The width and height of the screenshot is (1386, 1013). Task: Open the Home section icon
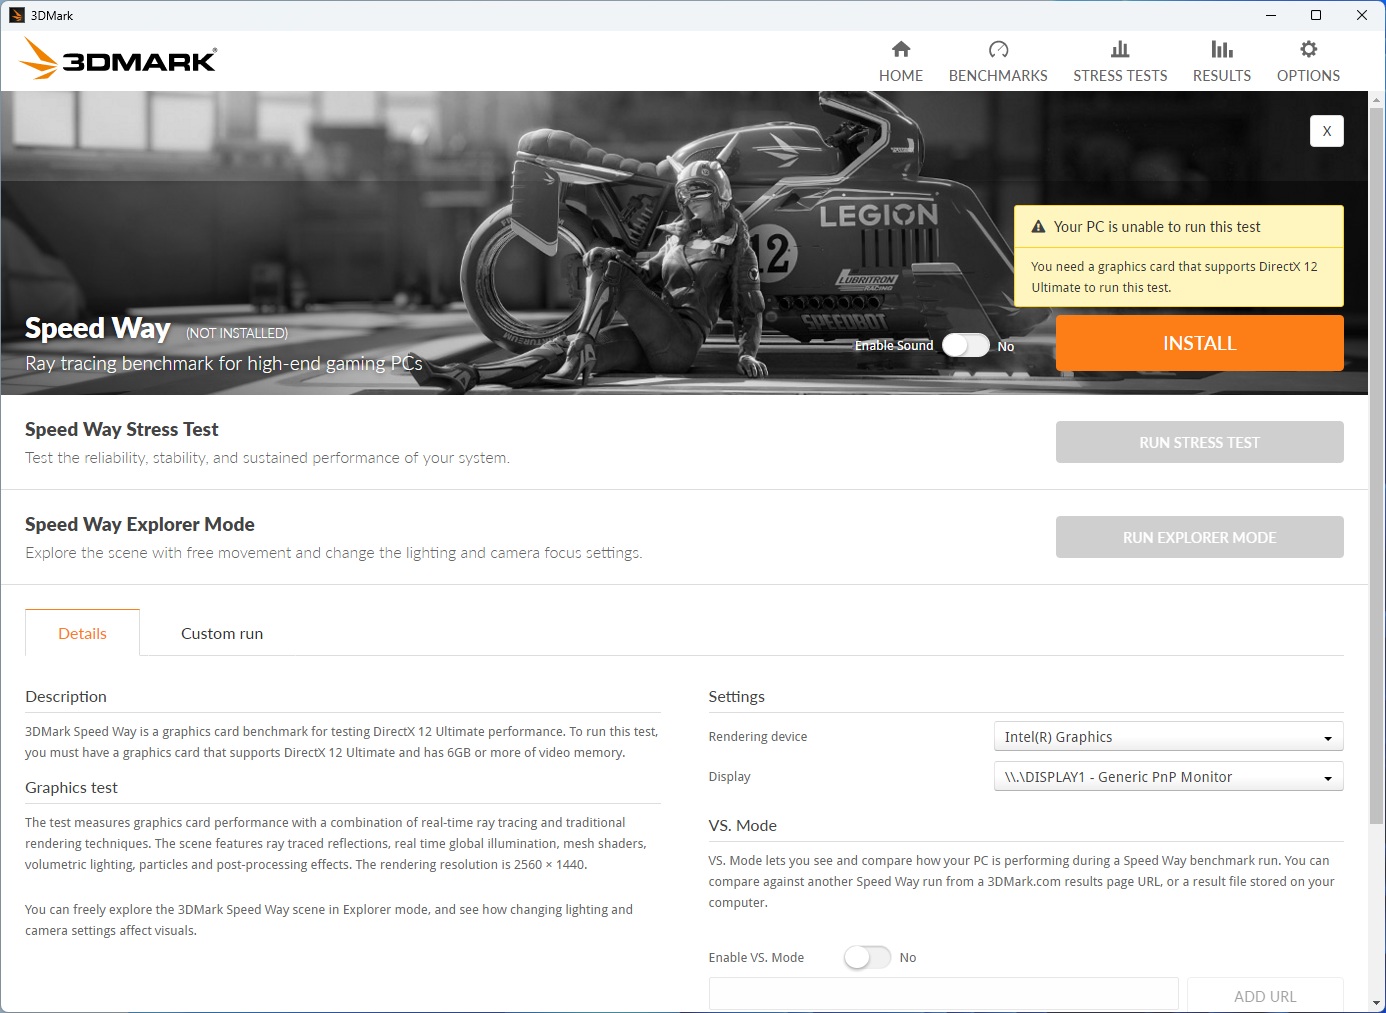(901, 49)
